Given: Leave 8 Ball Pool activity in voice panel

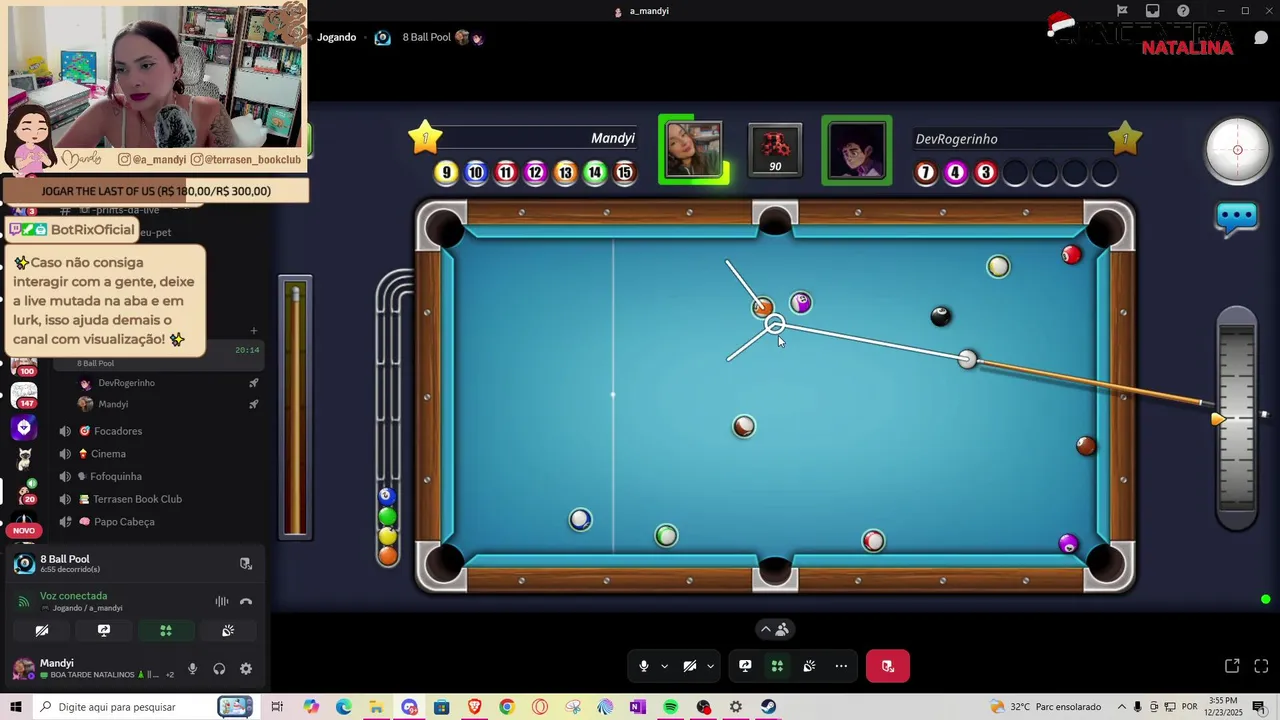Looking at the screenshot, I should tap(246, 564).
